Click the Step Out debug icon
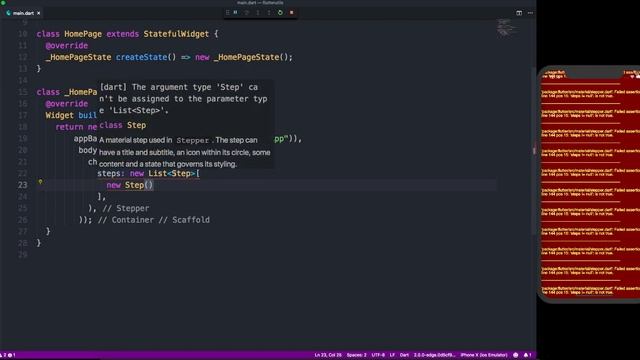 (269, 13)
